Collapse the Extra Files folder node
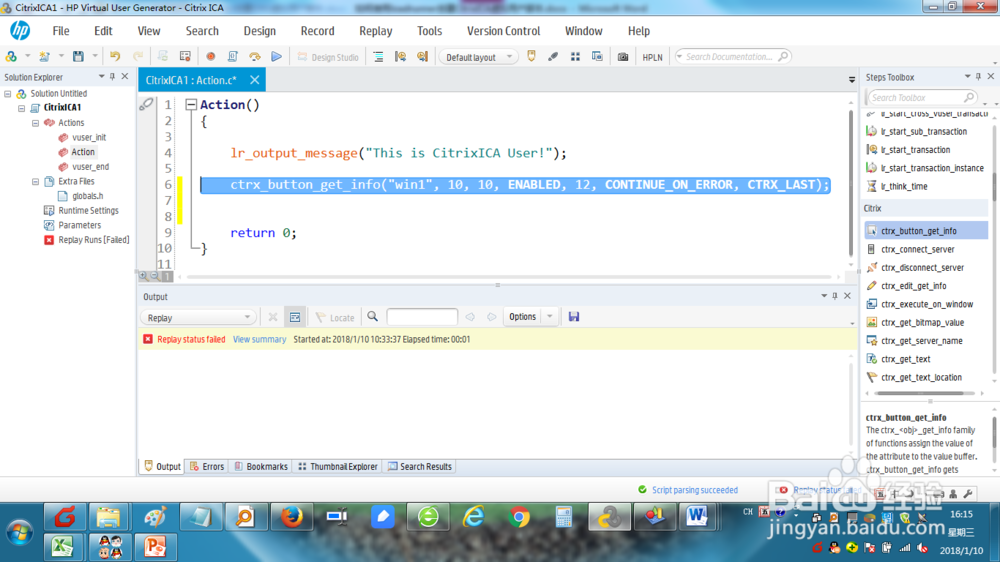 [x=36, y=181]
